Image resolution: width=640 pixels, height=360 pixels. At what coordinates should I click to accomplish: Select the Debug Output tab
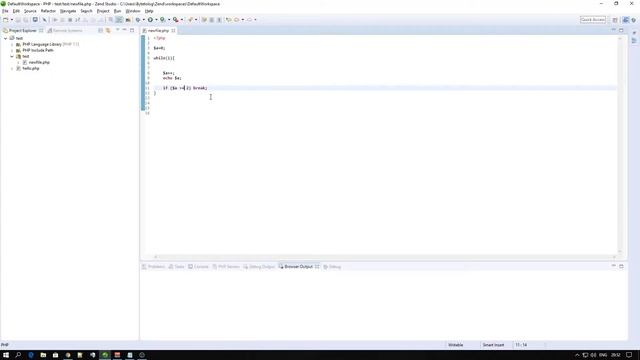coord(259,267)
